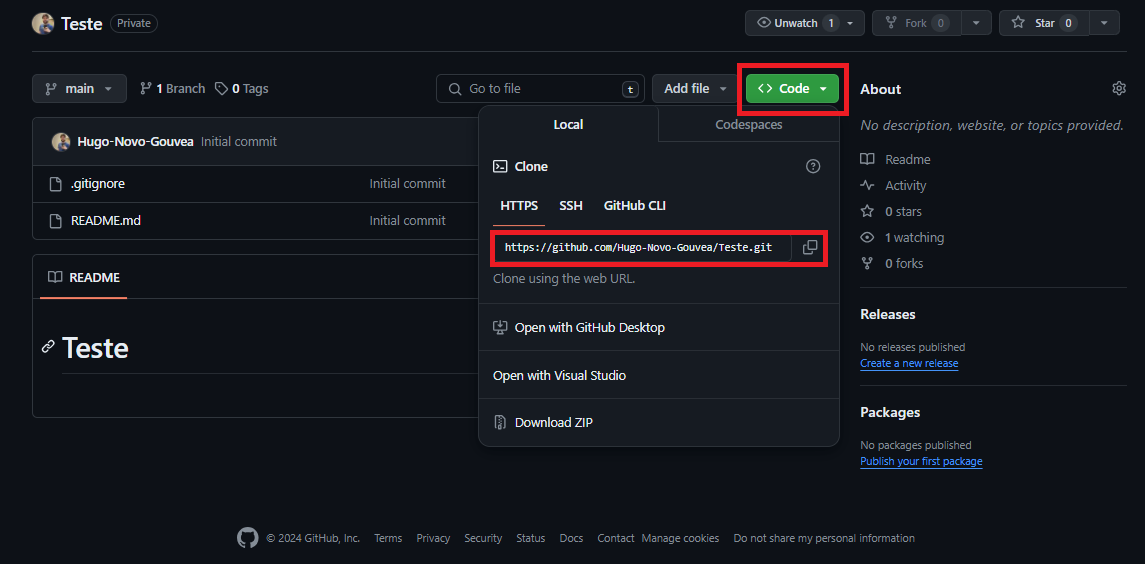Click Create a new release link
1145x564 pixels.
(908, 364)
